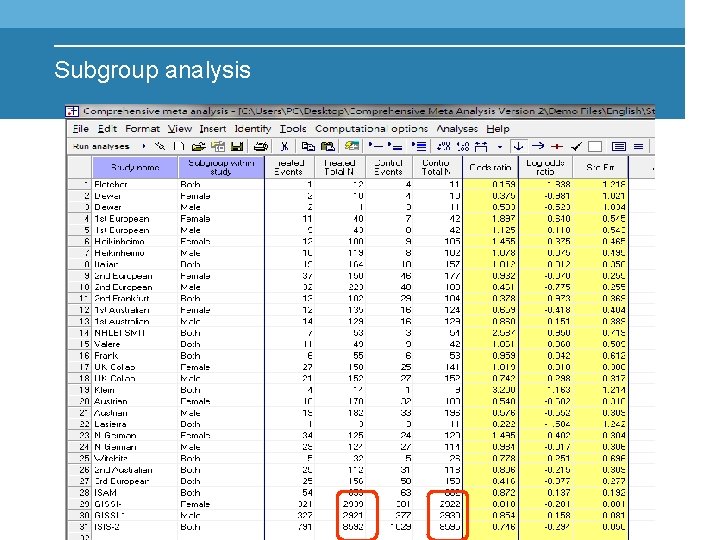Click the column width arrows icon
This screenshot has width=720, height=540.
coord(481,146)
